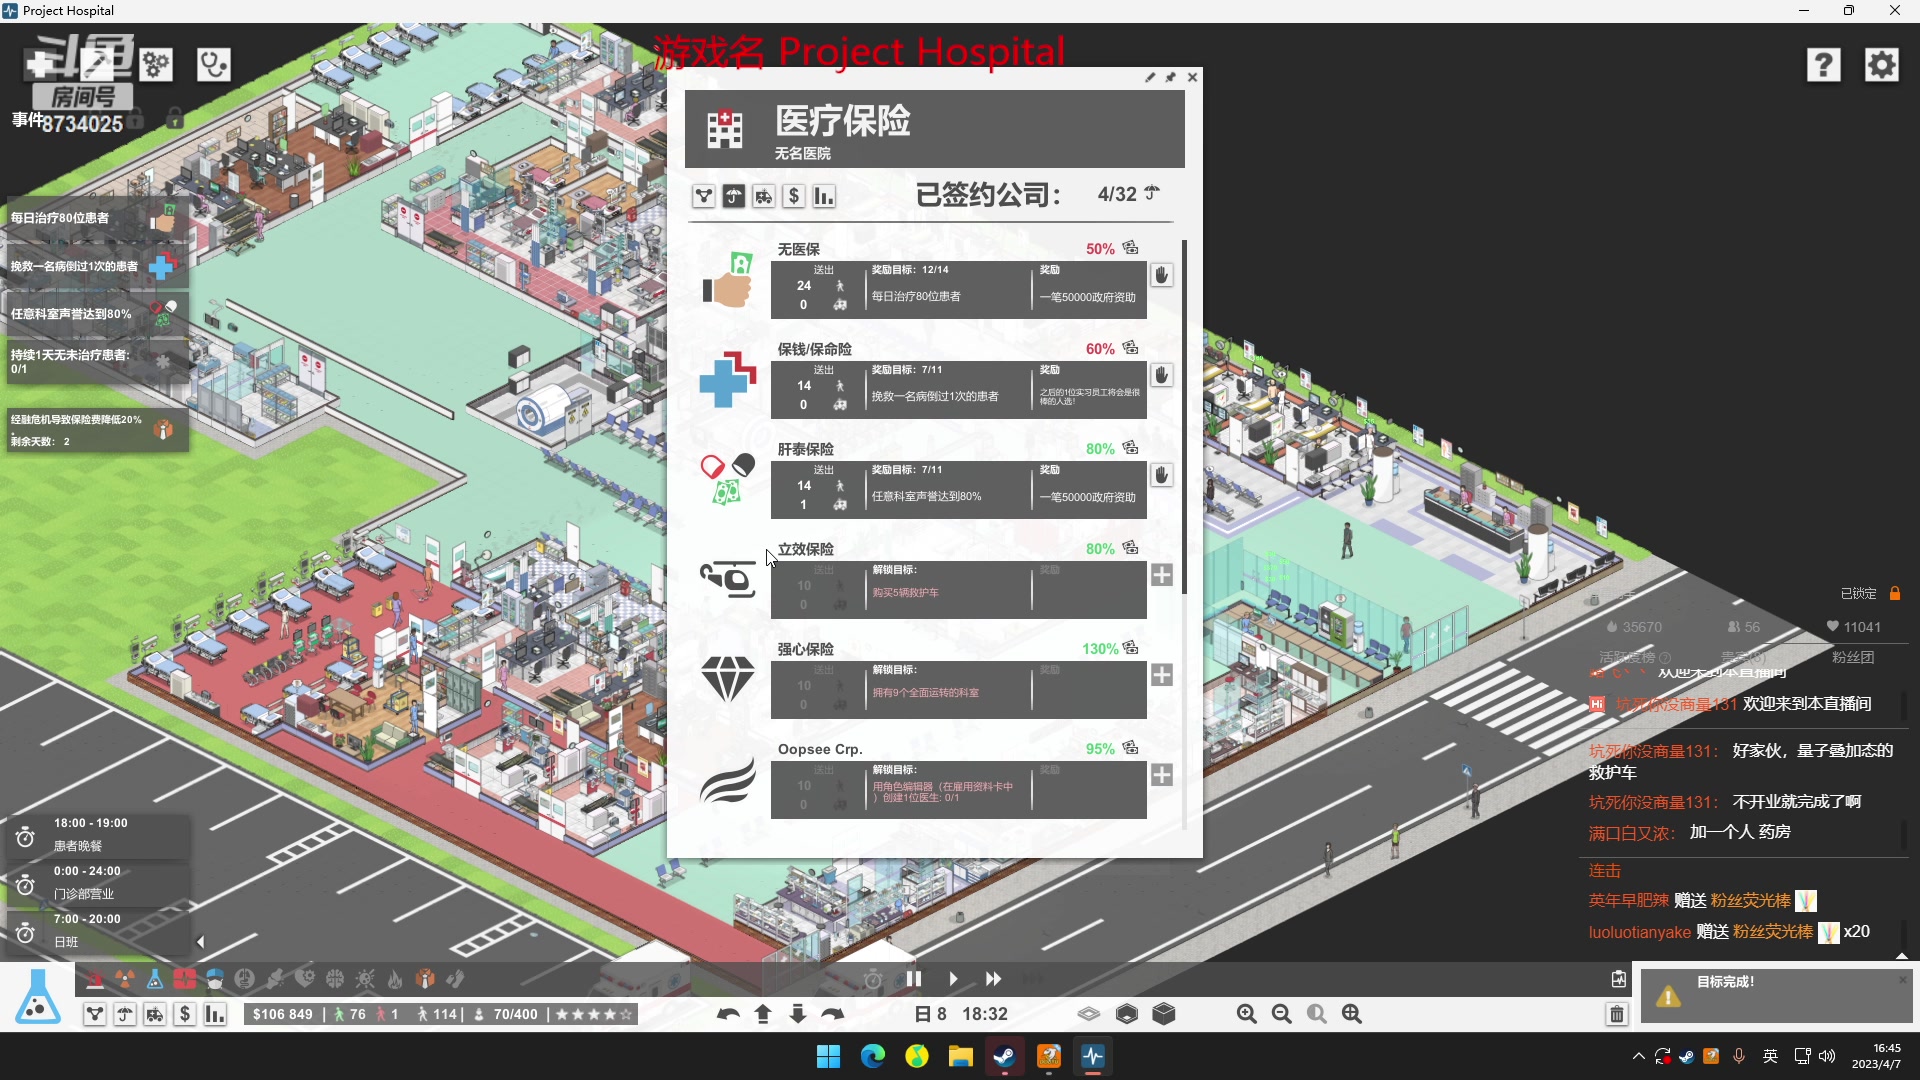Open the dollar finance tab in panel

coord(794,196)
